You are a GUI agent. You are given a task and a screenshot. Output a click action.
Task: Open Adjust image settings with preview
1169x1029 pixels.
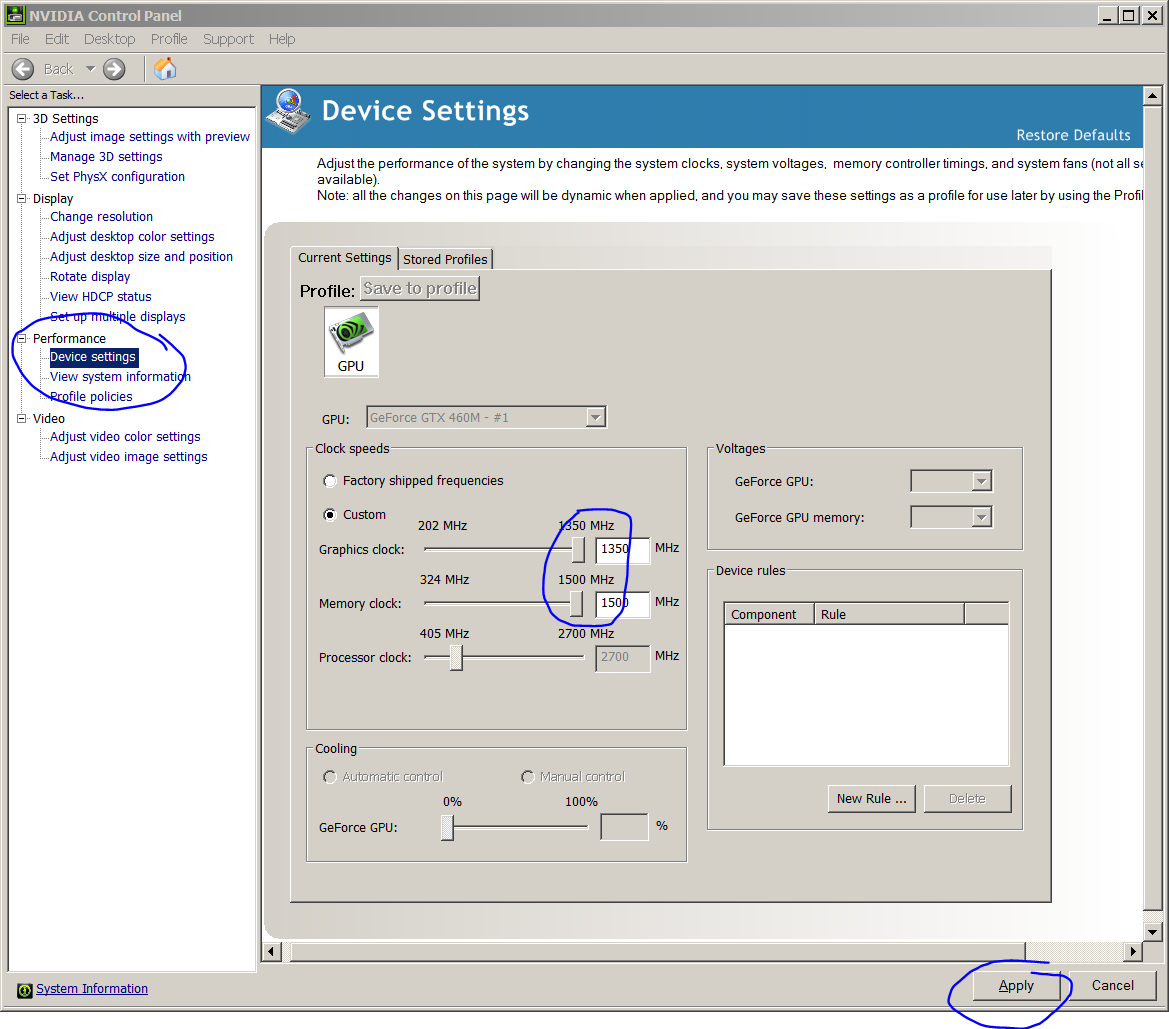(150, 136)
